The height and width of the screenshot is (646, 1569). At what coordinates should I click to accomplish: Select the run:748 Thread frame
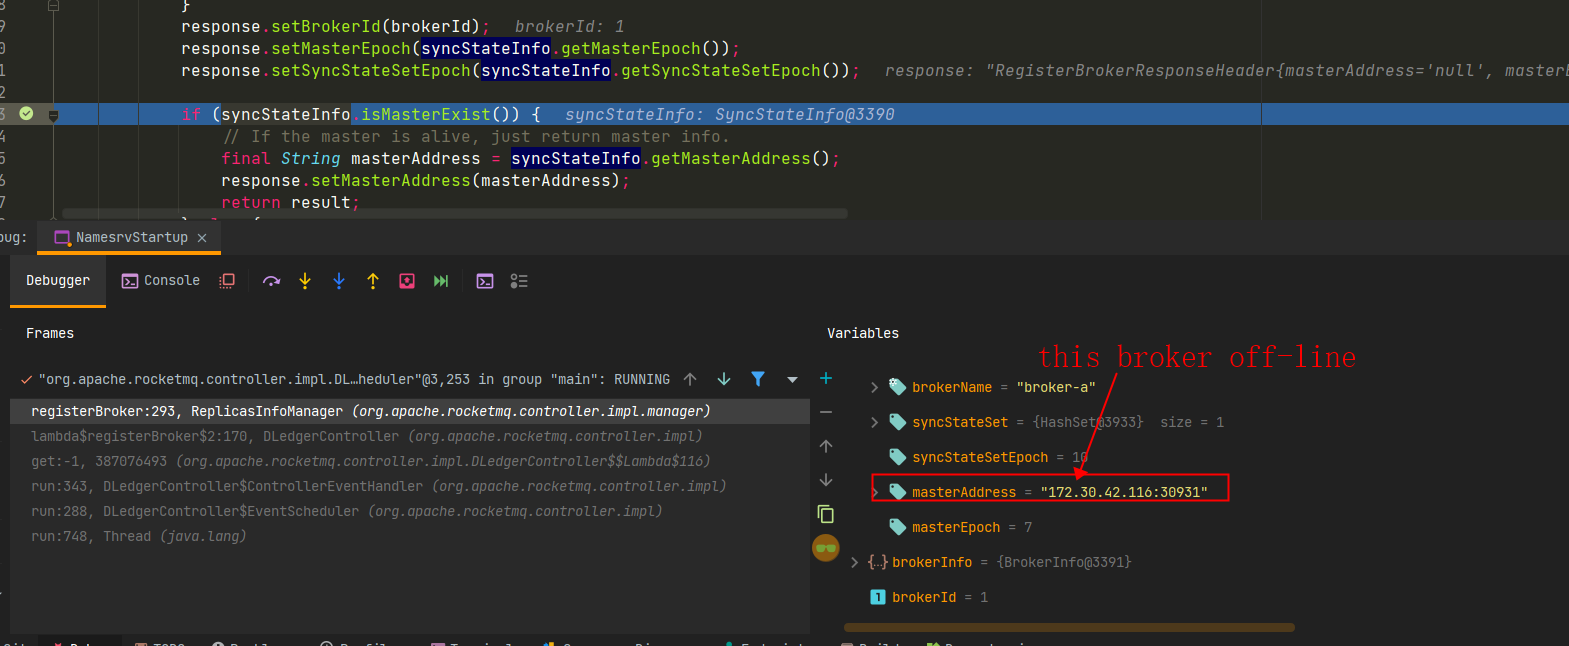point(410,536)
